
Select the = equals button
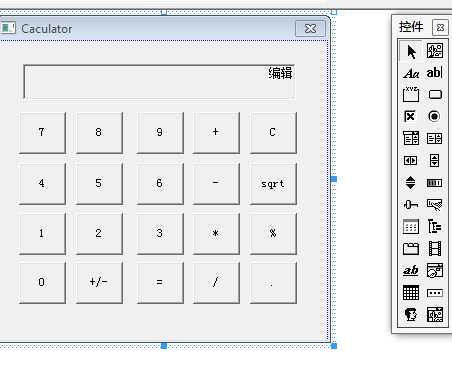[x=160, y=283]
